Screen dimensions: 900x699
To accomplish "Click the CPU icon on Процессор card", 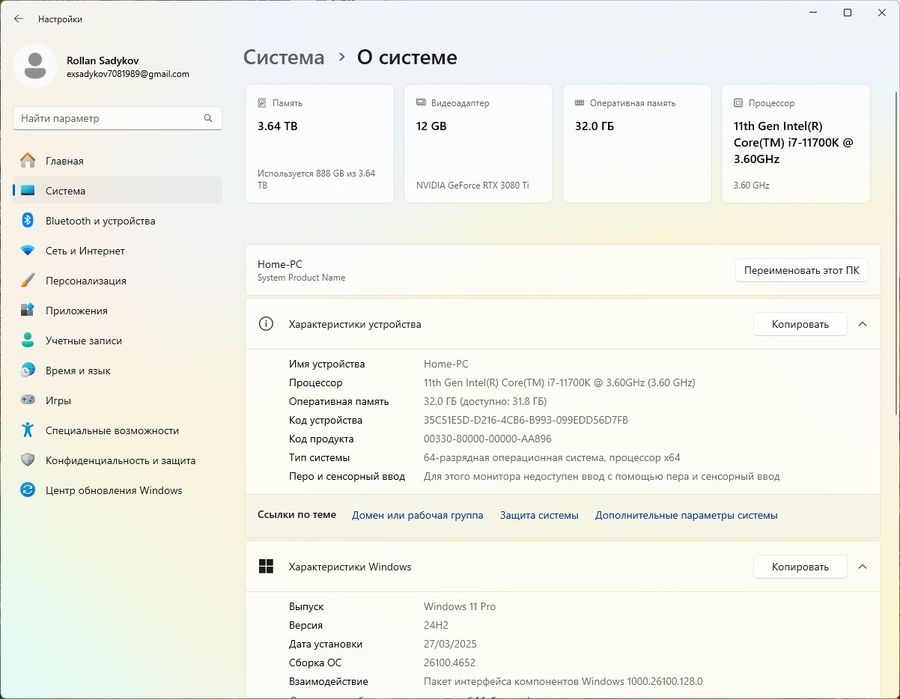I will (x=738, y=103).
